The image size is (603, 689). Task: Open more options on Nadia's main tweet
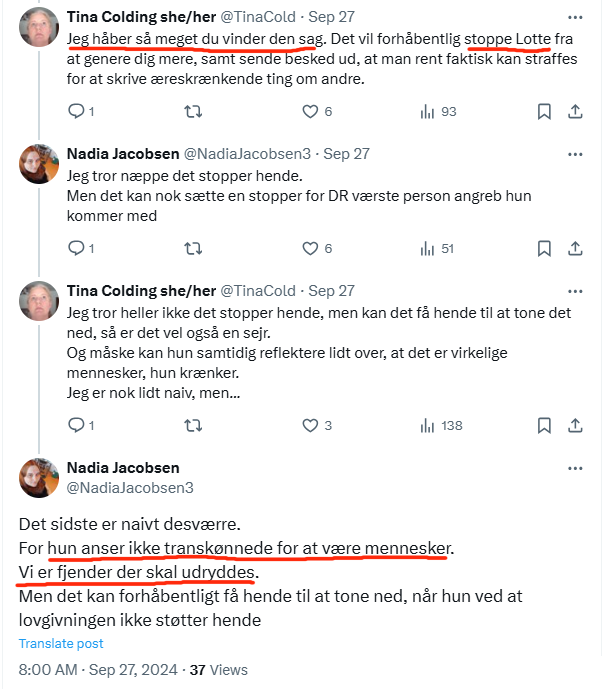click(x=574, y=468)
